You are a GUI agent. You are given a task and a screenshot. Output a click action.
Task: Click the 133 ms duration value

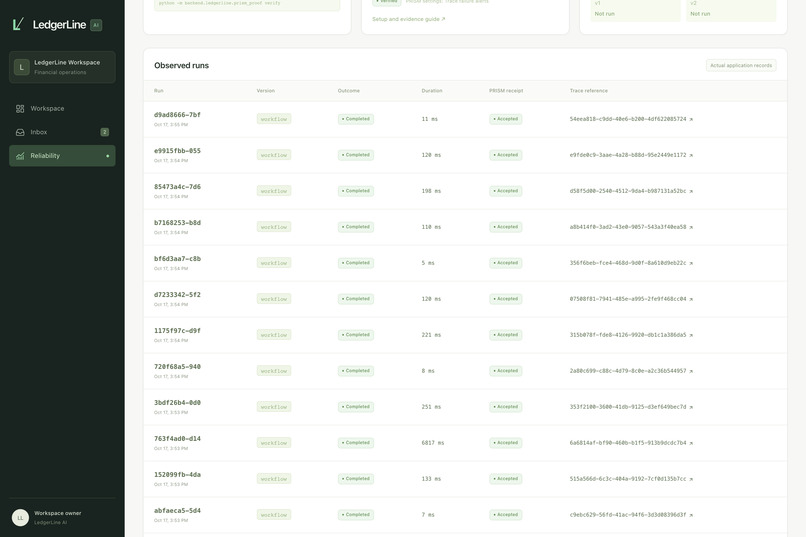(x=431, y=479)
